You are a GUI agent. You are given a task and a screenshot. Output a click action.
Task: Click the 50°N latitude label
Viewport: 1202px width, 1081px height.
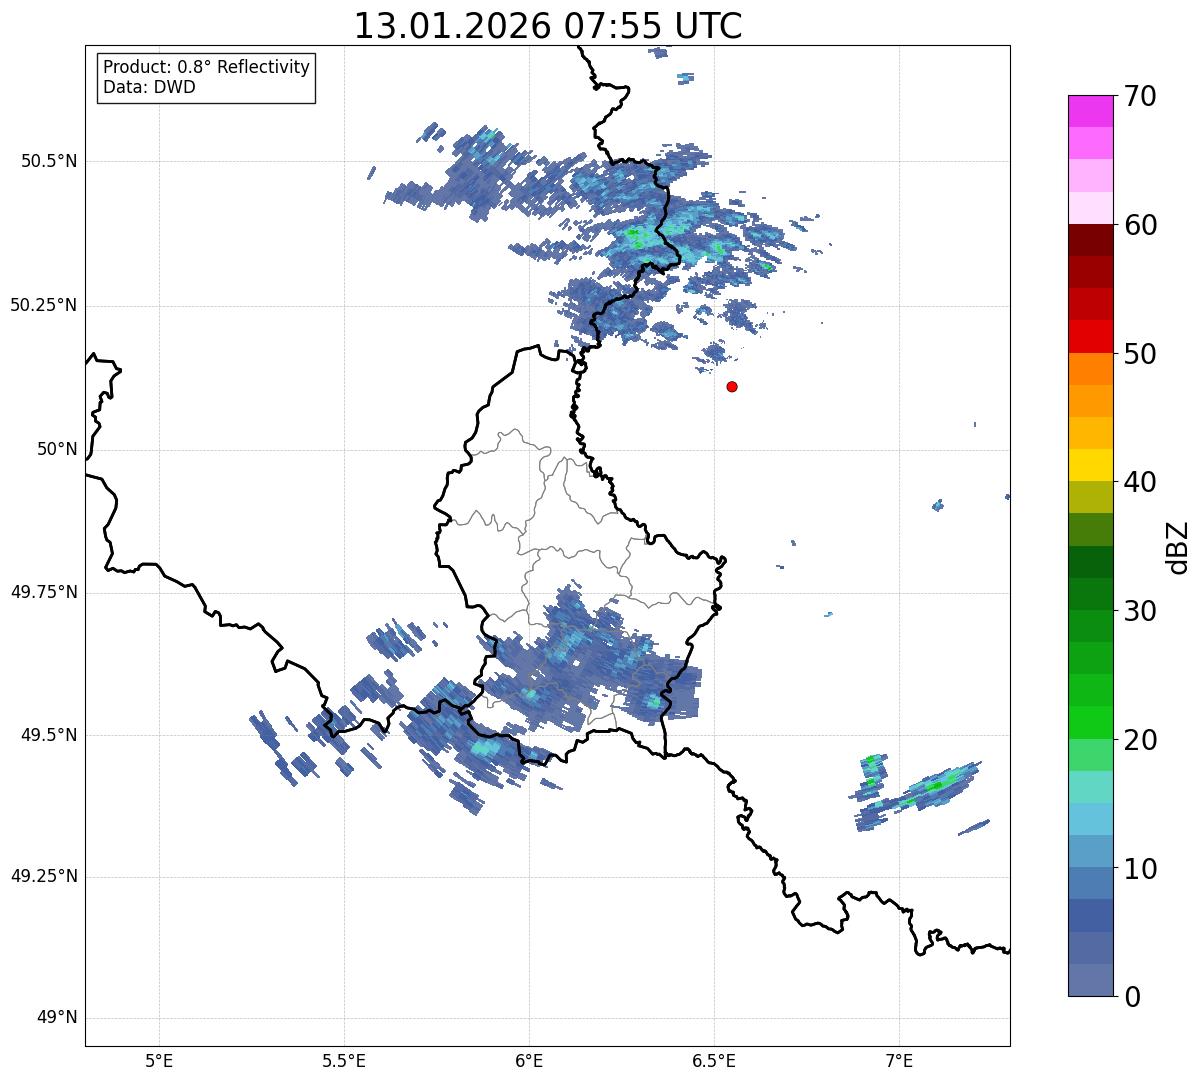57,449
